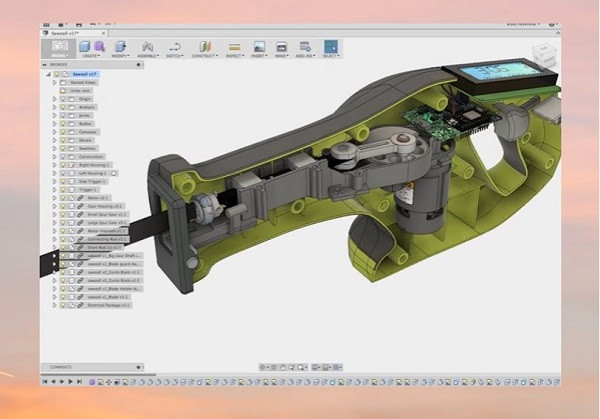Click the Orbit navigation tool icon
The image size is (600, 419).
262,367
